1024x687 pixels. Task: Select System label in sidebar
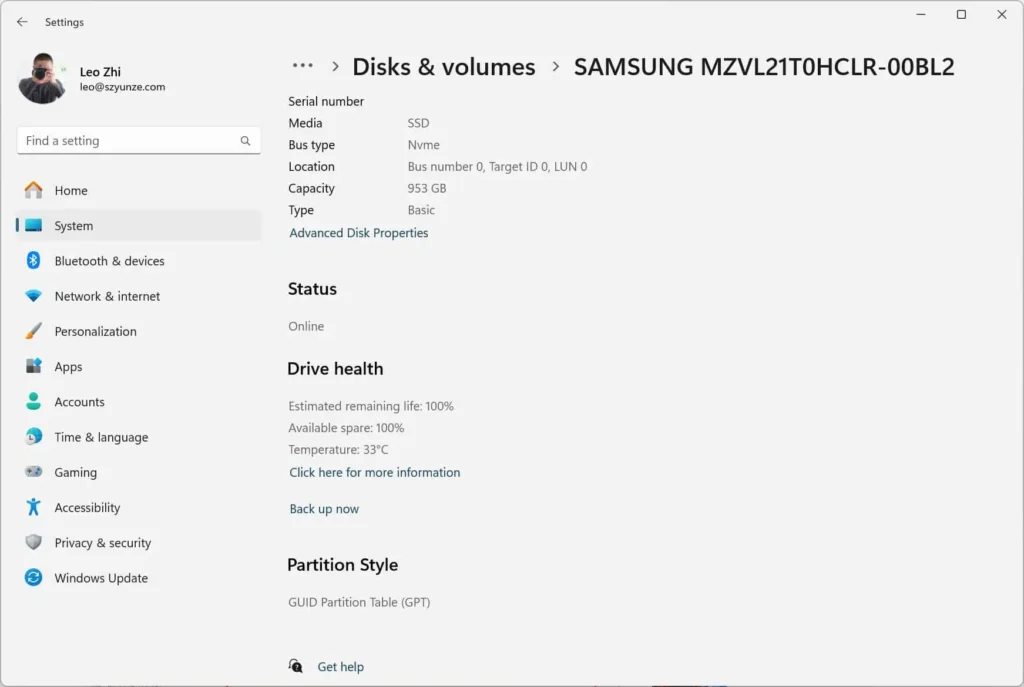[x=73, y=226]
